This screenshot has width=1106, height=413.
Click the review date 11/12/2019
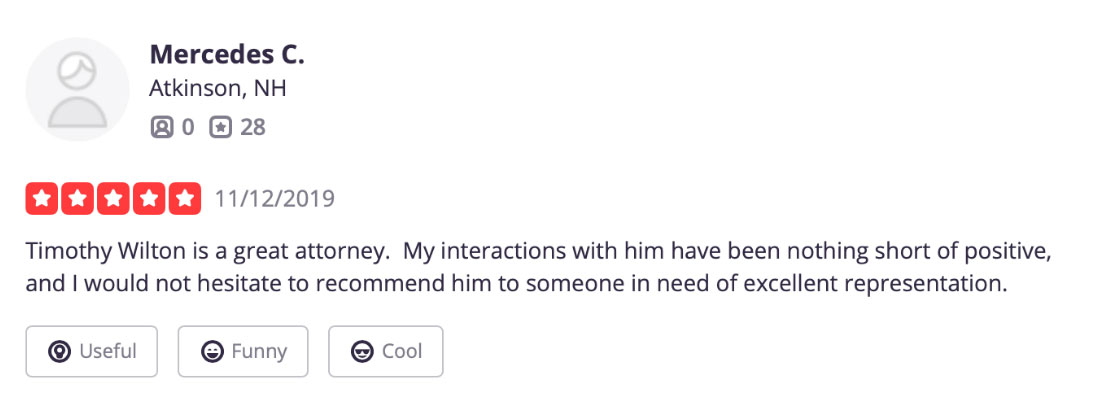274,199
